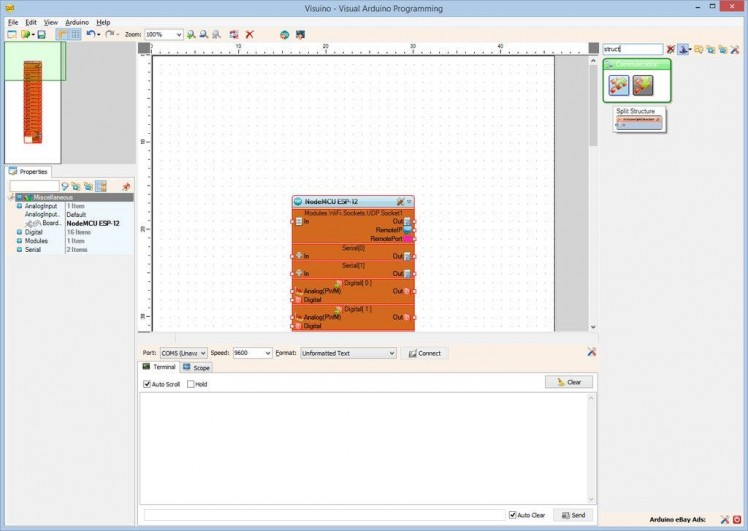The image size is (748, 531).
Task: Toggle the Auto Scroll checkbox
Action: 147,384
